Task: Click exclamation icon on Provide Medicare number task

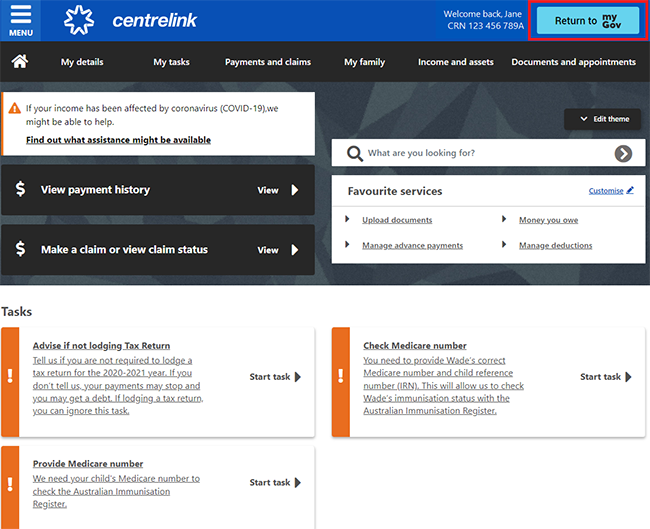Action: (x=10, y=484)
